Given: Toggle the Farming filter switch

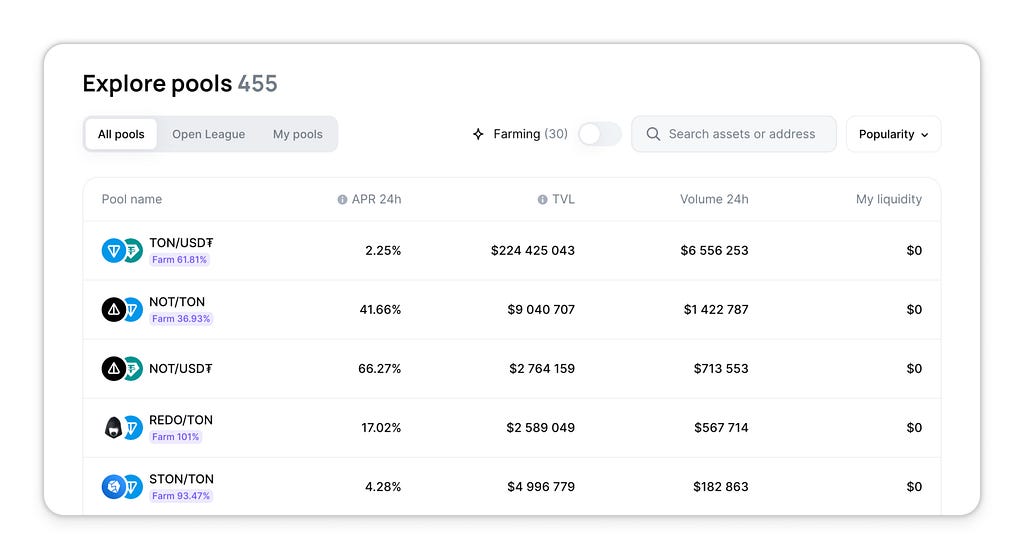Looking at the screenshot, I should click(x=600, y=135).
